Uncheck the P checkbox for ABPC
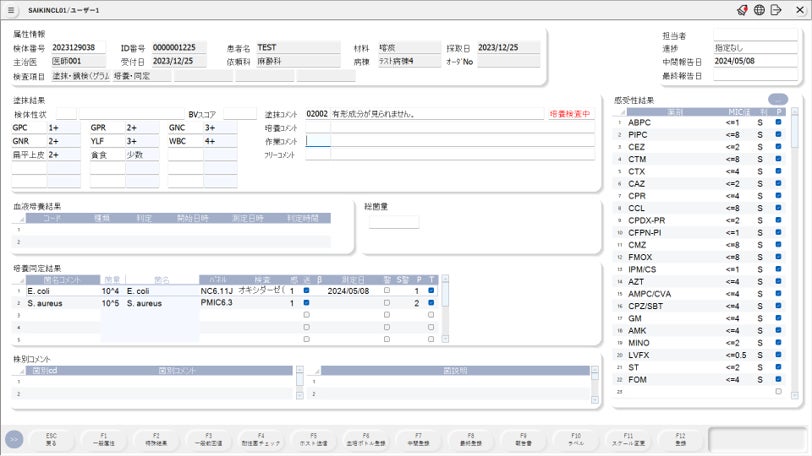This screenshot has height=456, width=812. 778,122
